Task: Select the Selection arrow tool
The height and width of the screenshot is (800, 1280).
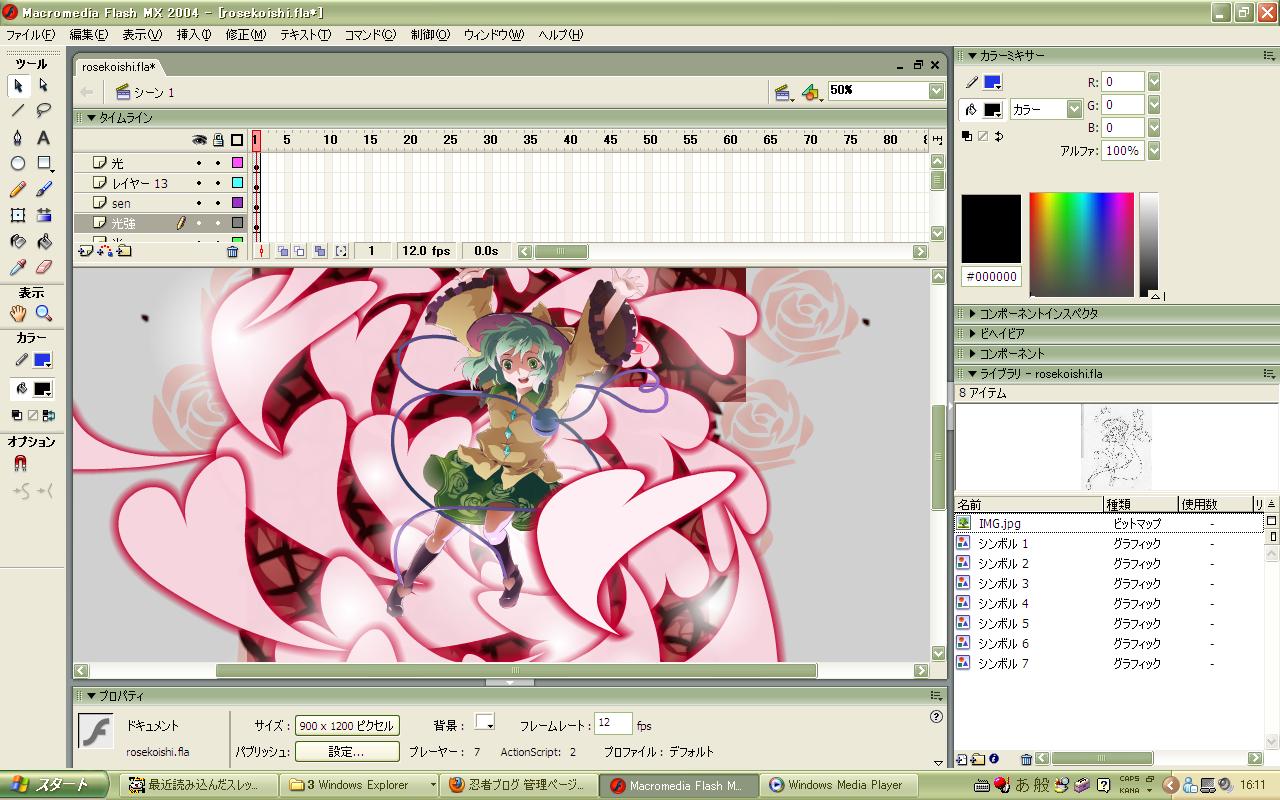Action: [18, 86]
